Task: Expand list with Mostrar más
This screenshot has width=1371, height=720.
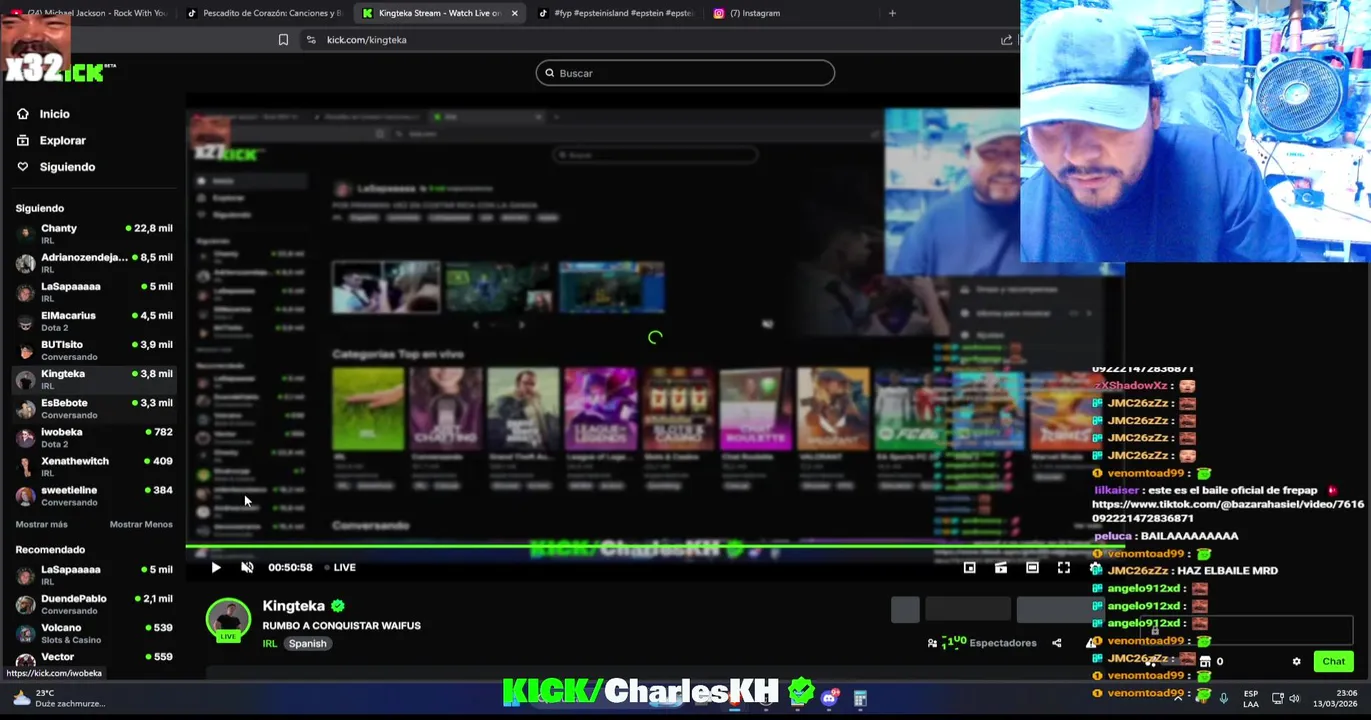Action: coord(41,524)
